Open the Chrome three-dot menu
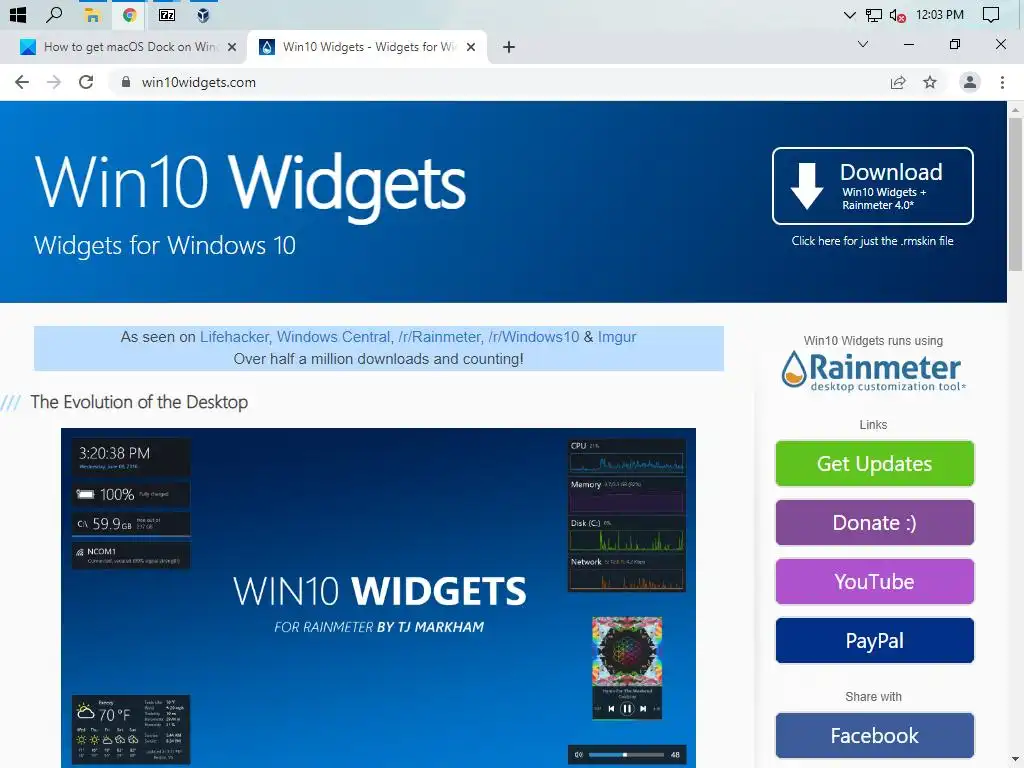The image size is (1024, 768). 1002,82
